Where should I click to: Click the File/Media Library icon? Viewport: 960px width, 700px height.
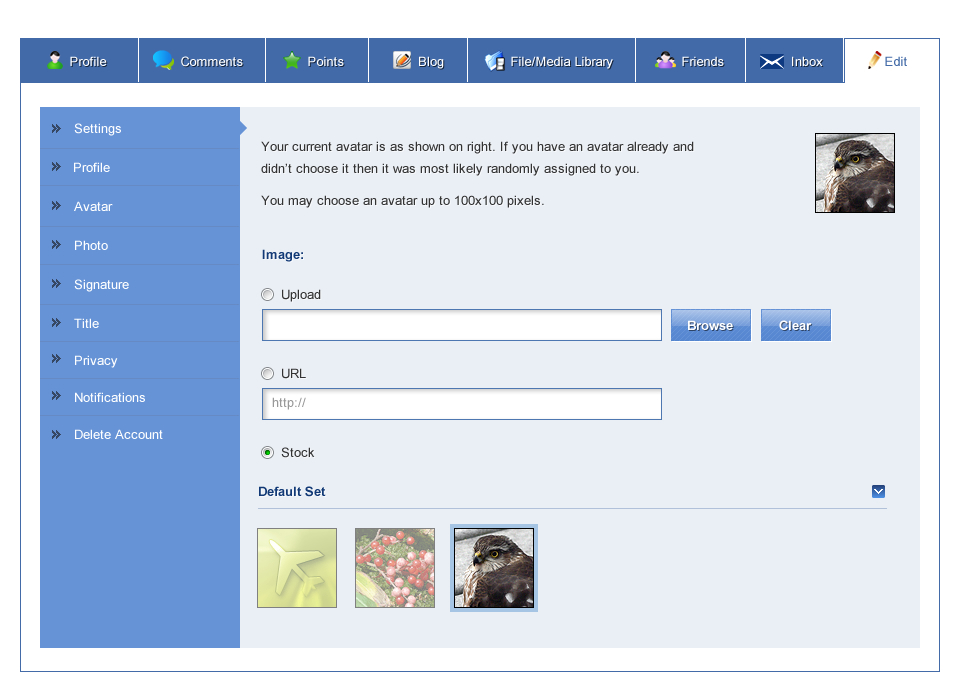pos(494,61)
